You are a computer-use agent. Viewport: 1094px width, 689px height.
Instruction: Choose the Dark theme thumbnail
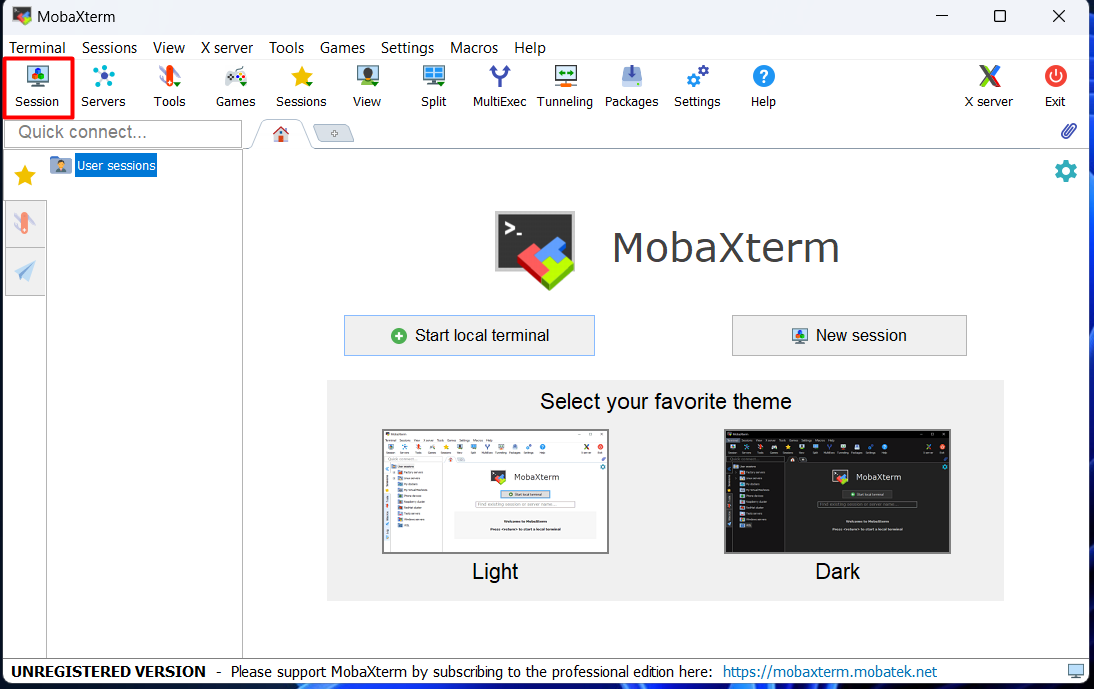(837, 491)
